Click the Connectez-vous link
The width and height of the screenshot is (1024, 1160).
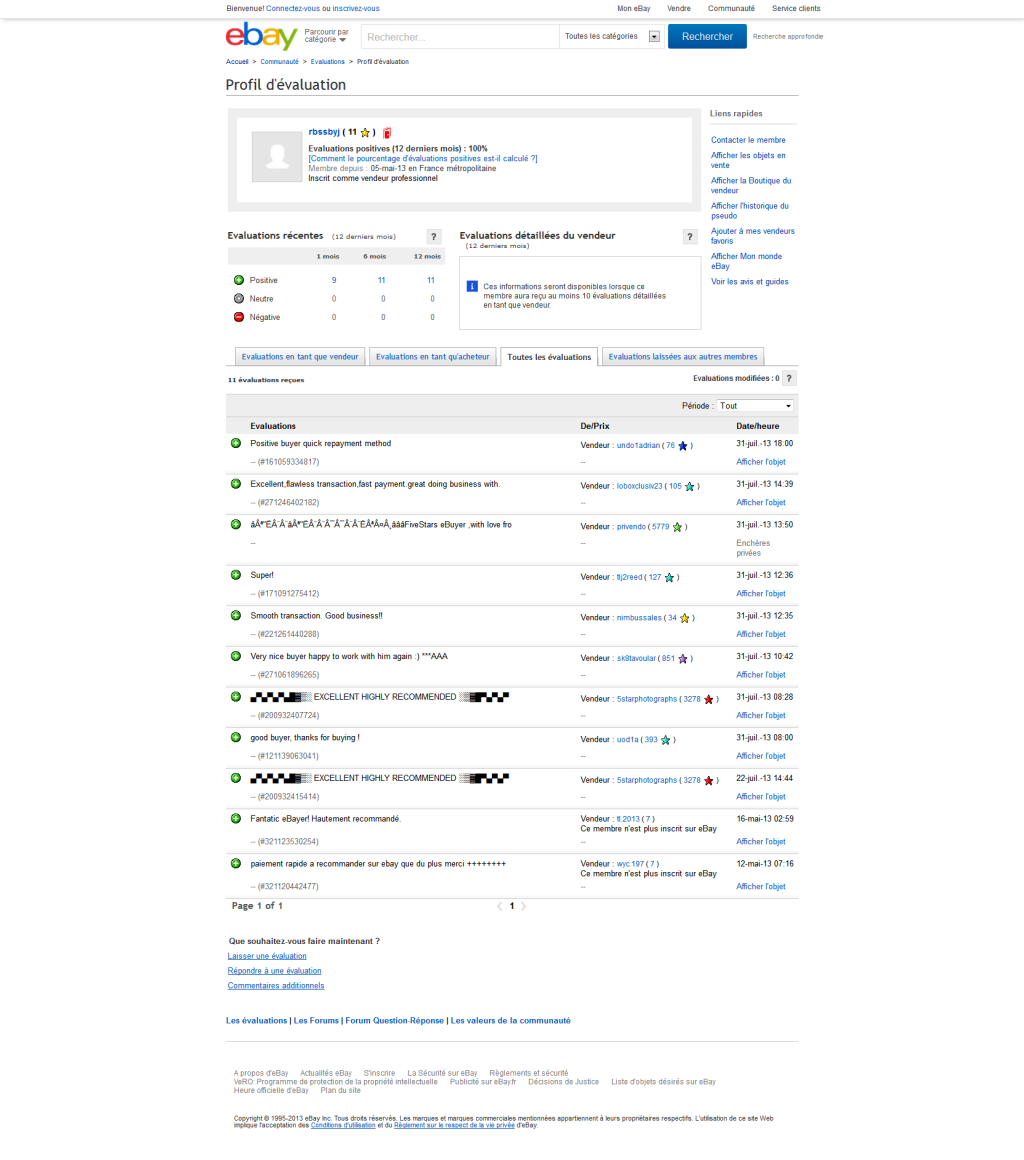[293, 9]
